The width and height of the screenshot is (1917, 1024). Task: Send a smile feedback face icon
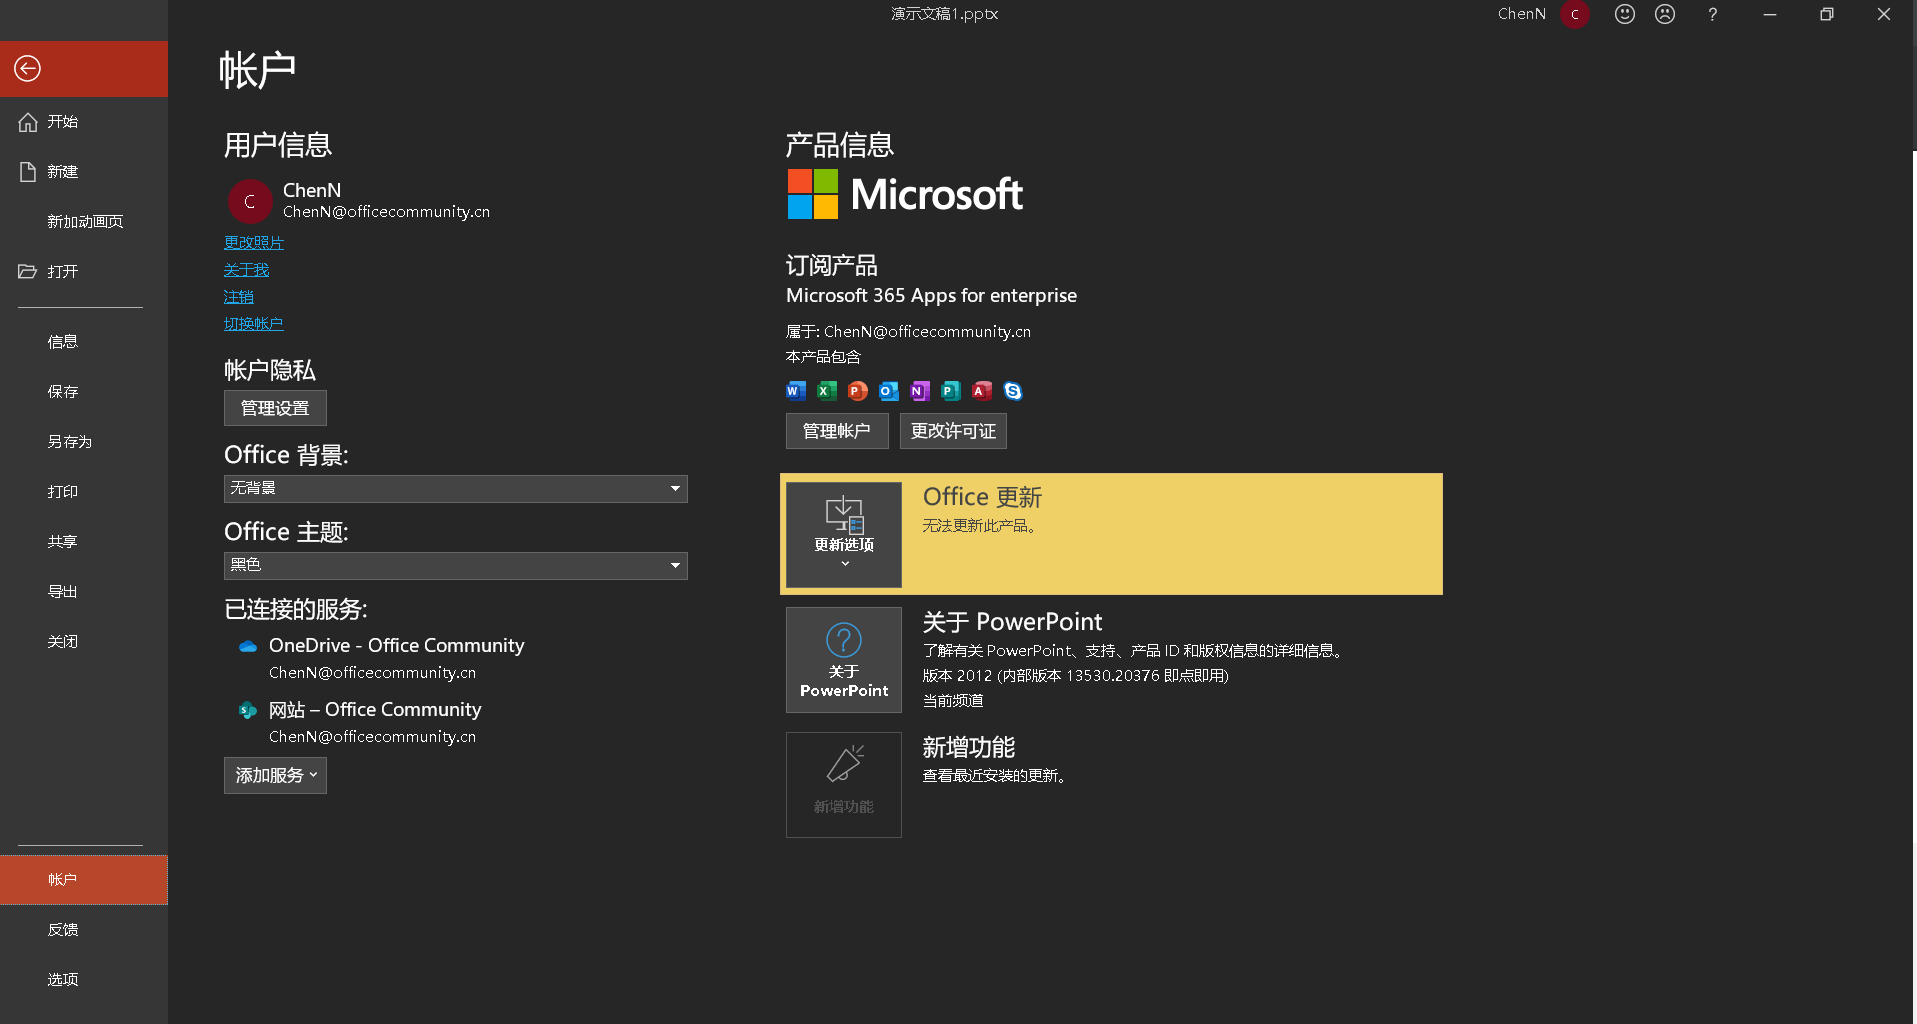(1625, 14)
